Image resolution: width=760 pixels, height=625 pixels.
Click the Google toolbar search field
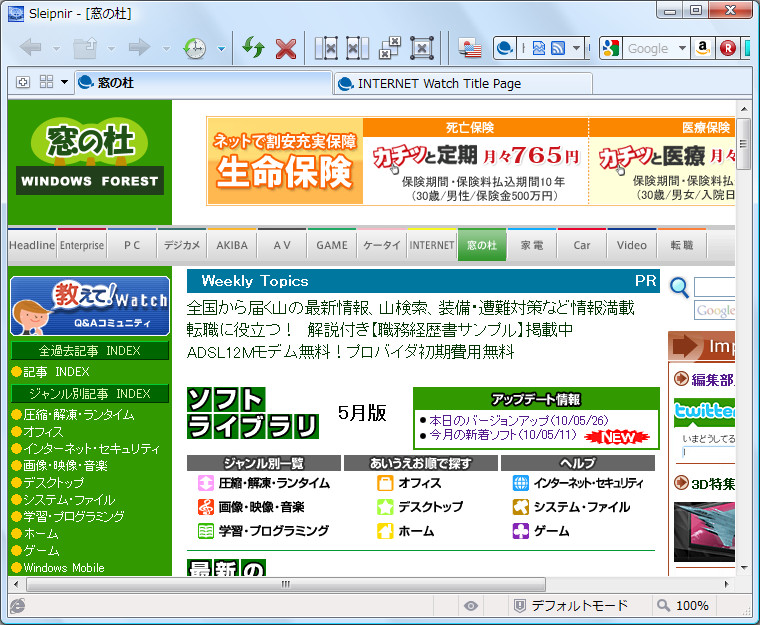tap(649, 48)
